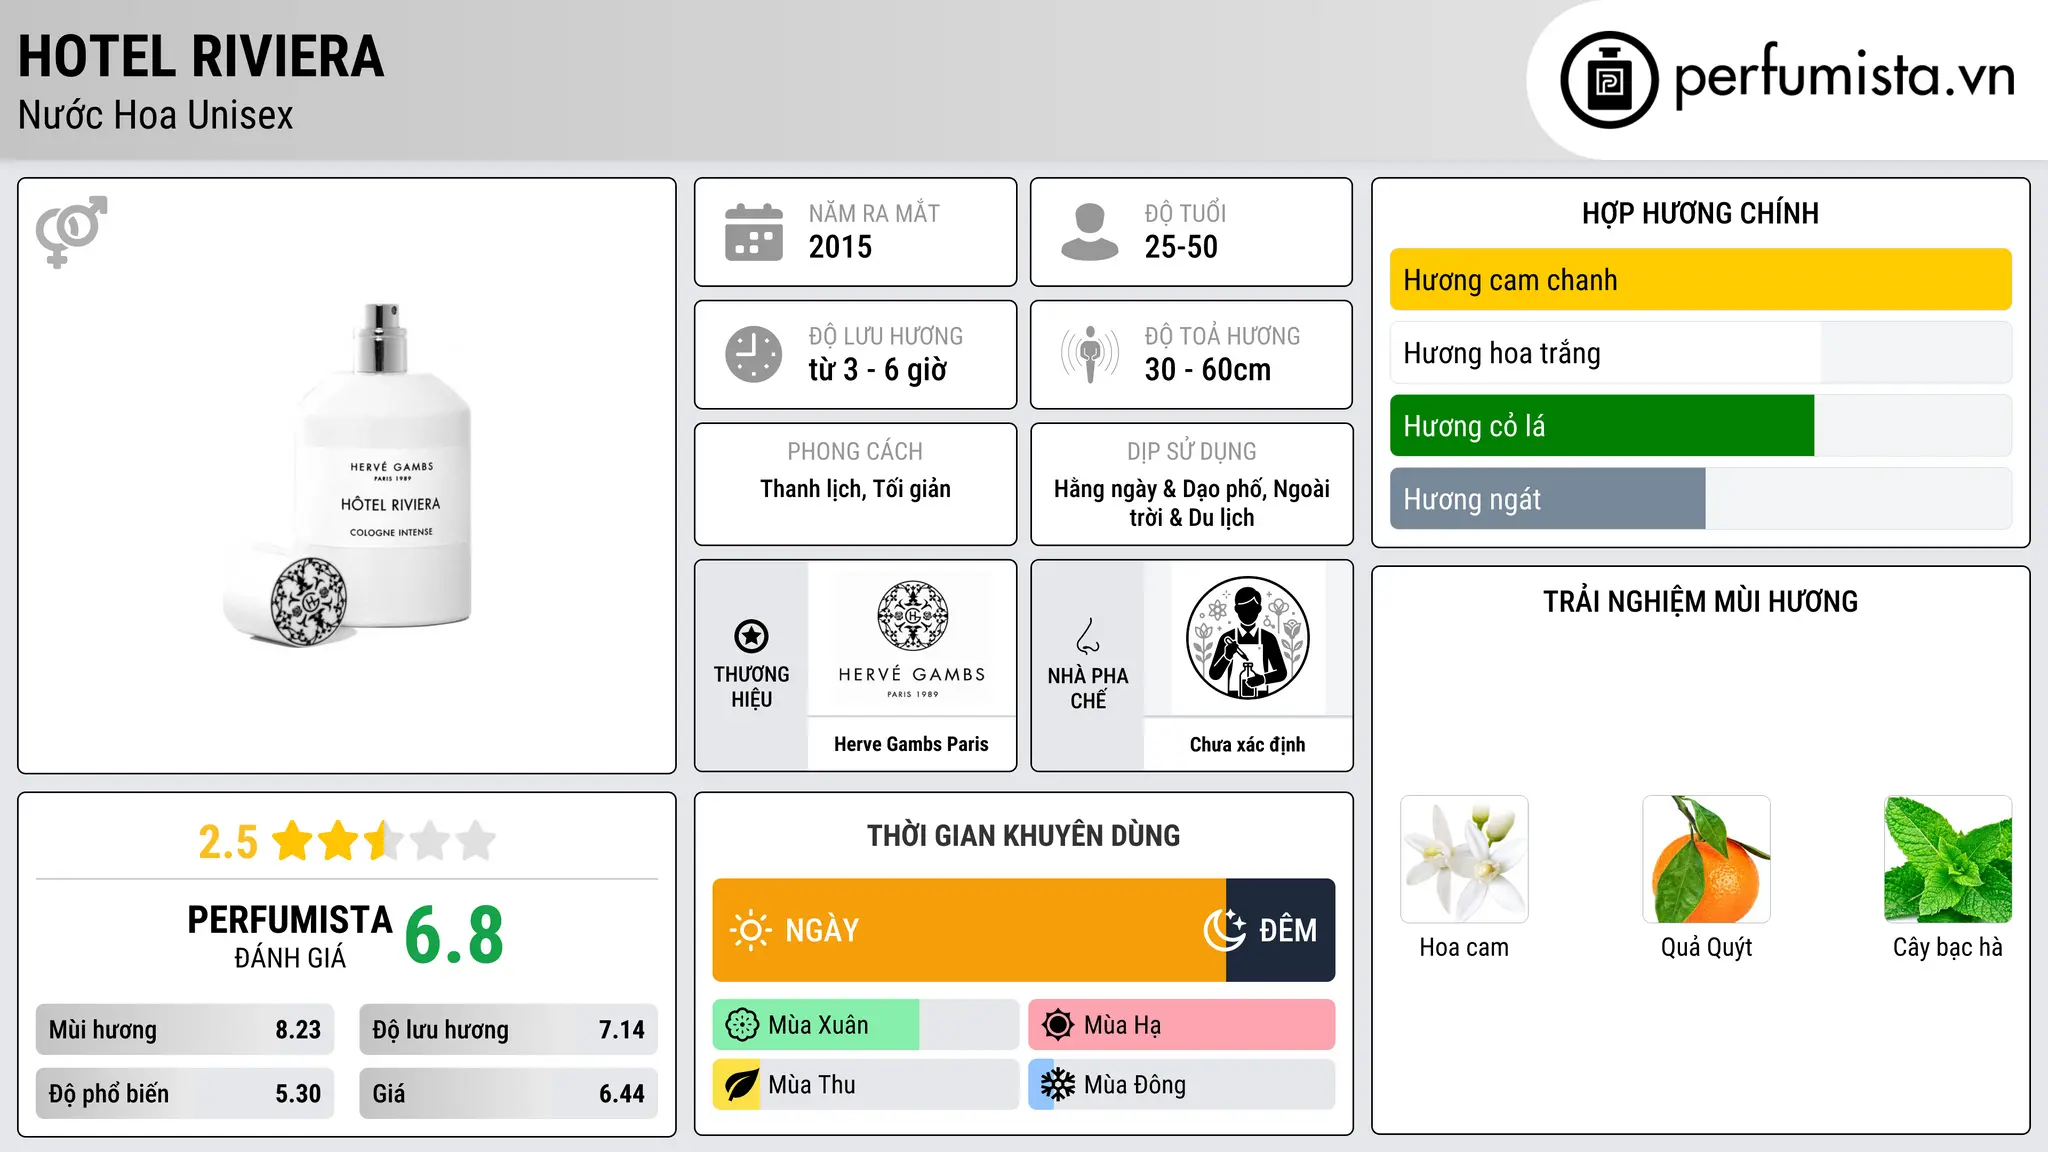Click the perfumista.vn perfume bottle logo icon
The image size is (2048, 1152).
pyautogui.click(x=1609, y=80)
